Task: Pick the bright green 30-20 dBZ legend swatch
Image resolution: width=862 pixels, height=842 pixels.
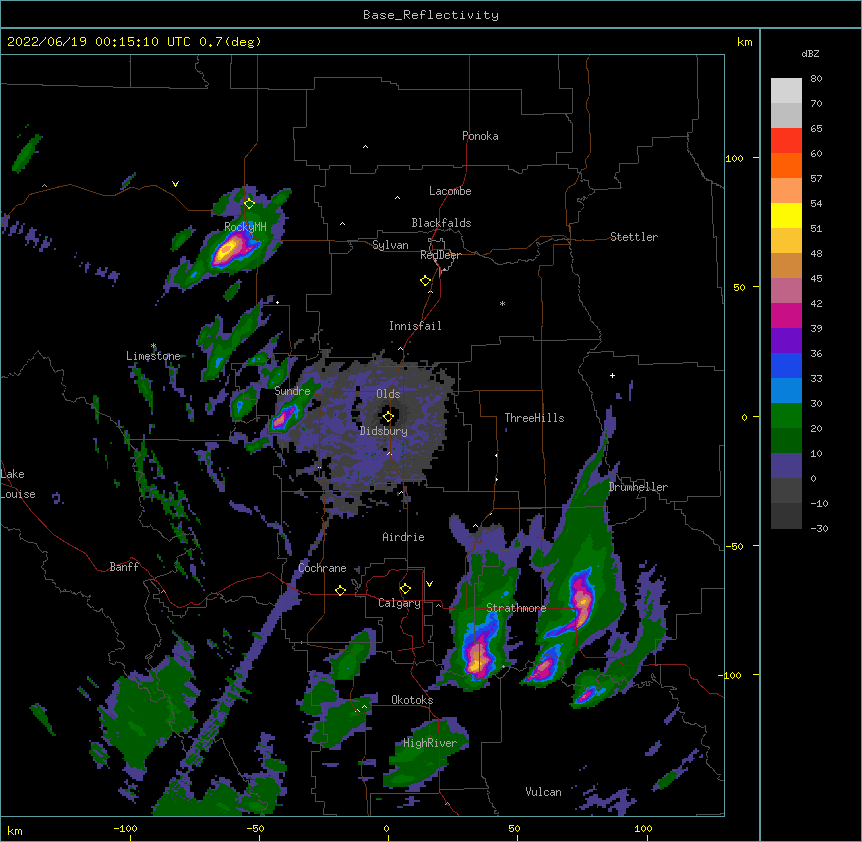Action: pos(786,416)
